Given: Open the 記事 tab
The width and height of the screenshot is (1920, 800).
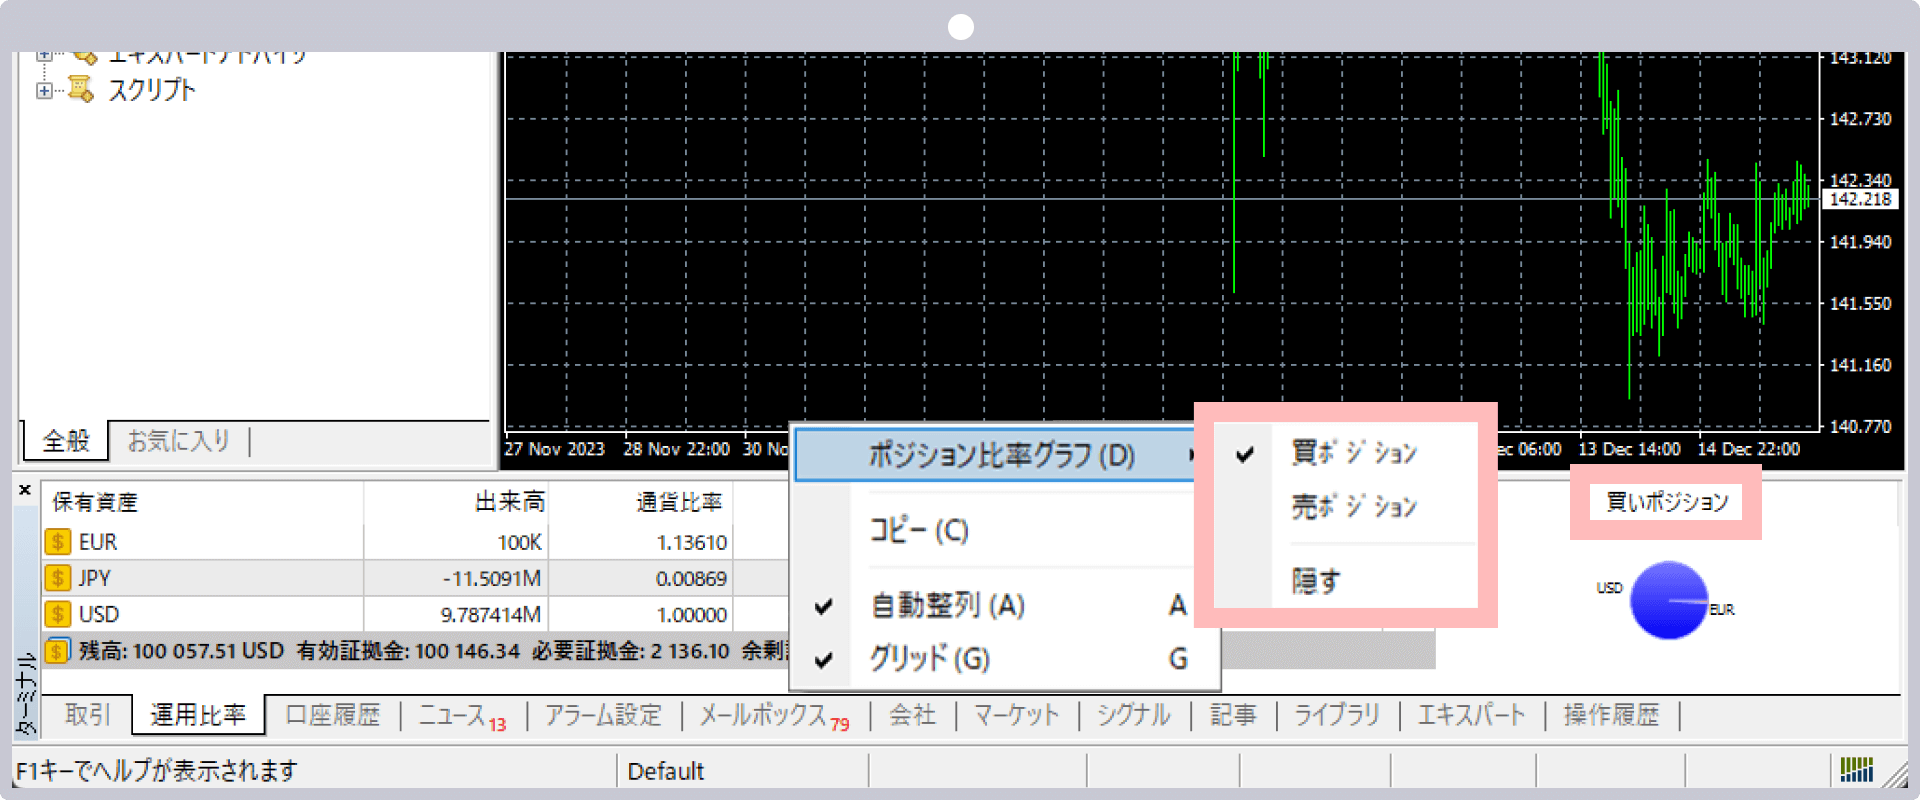Looking at the screenshot, I should coord(1233,715).
